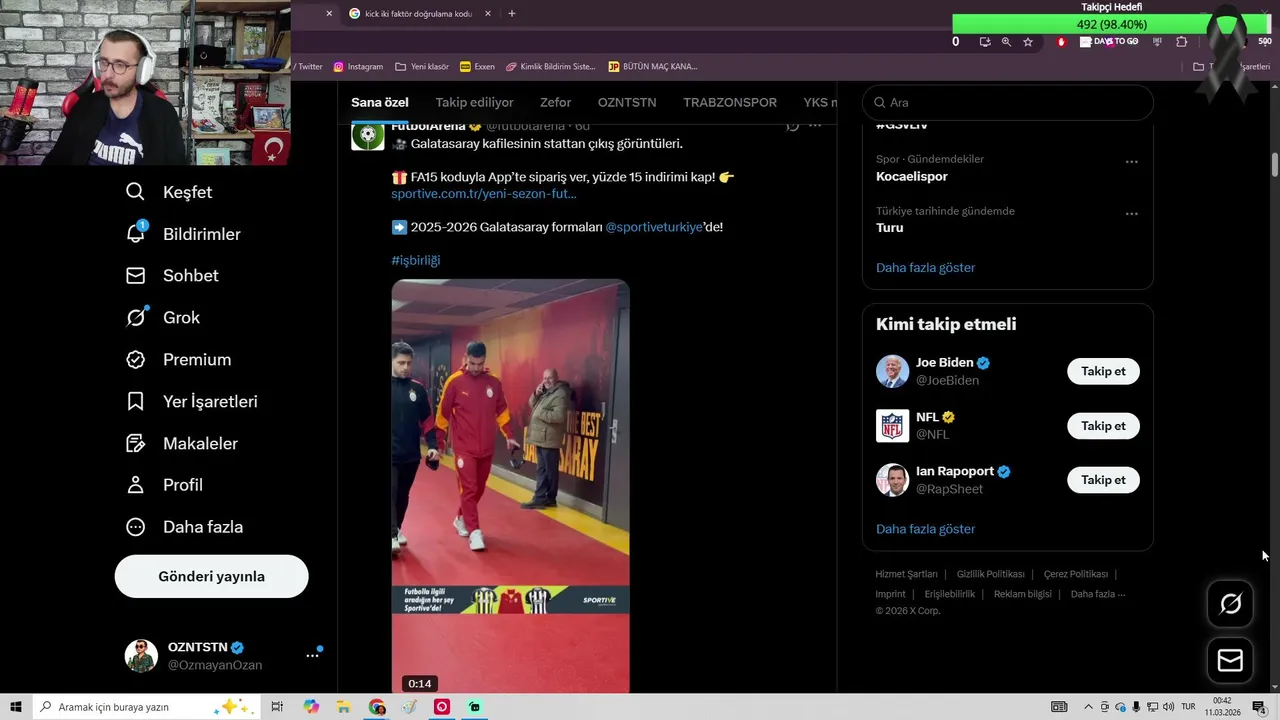
Task: Click floating messages envelope button
Action: point(1230,661)
